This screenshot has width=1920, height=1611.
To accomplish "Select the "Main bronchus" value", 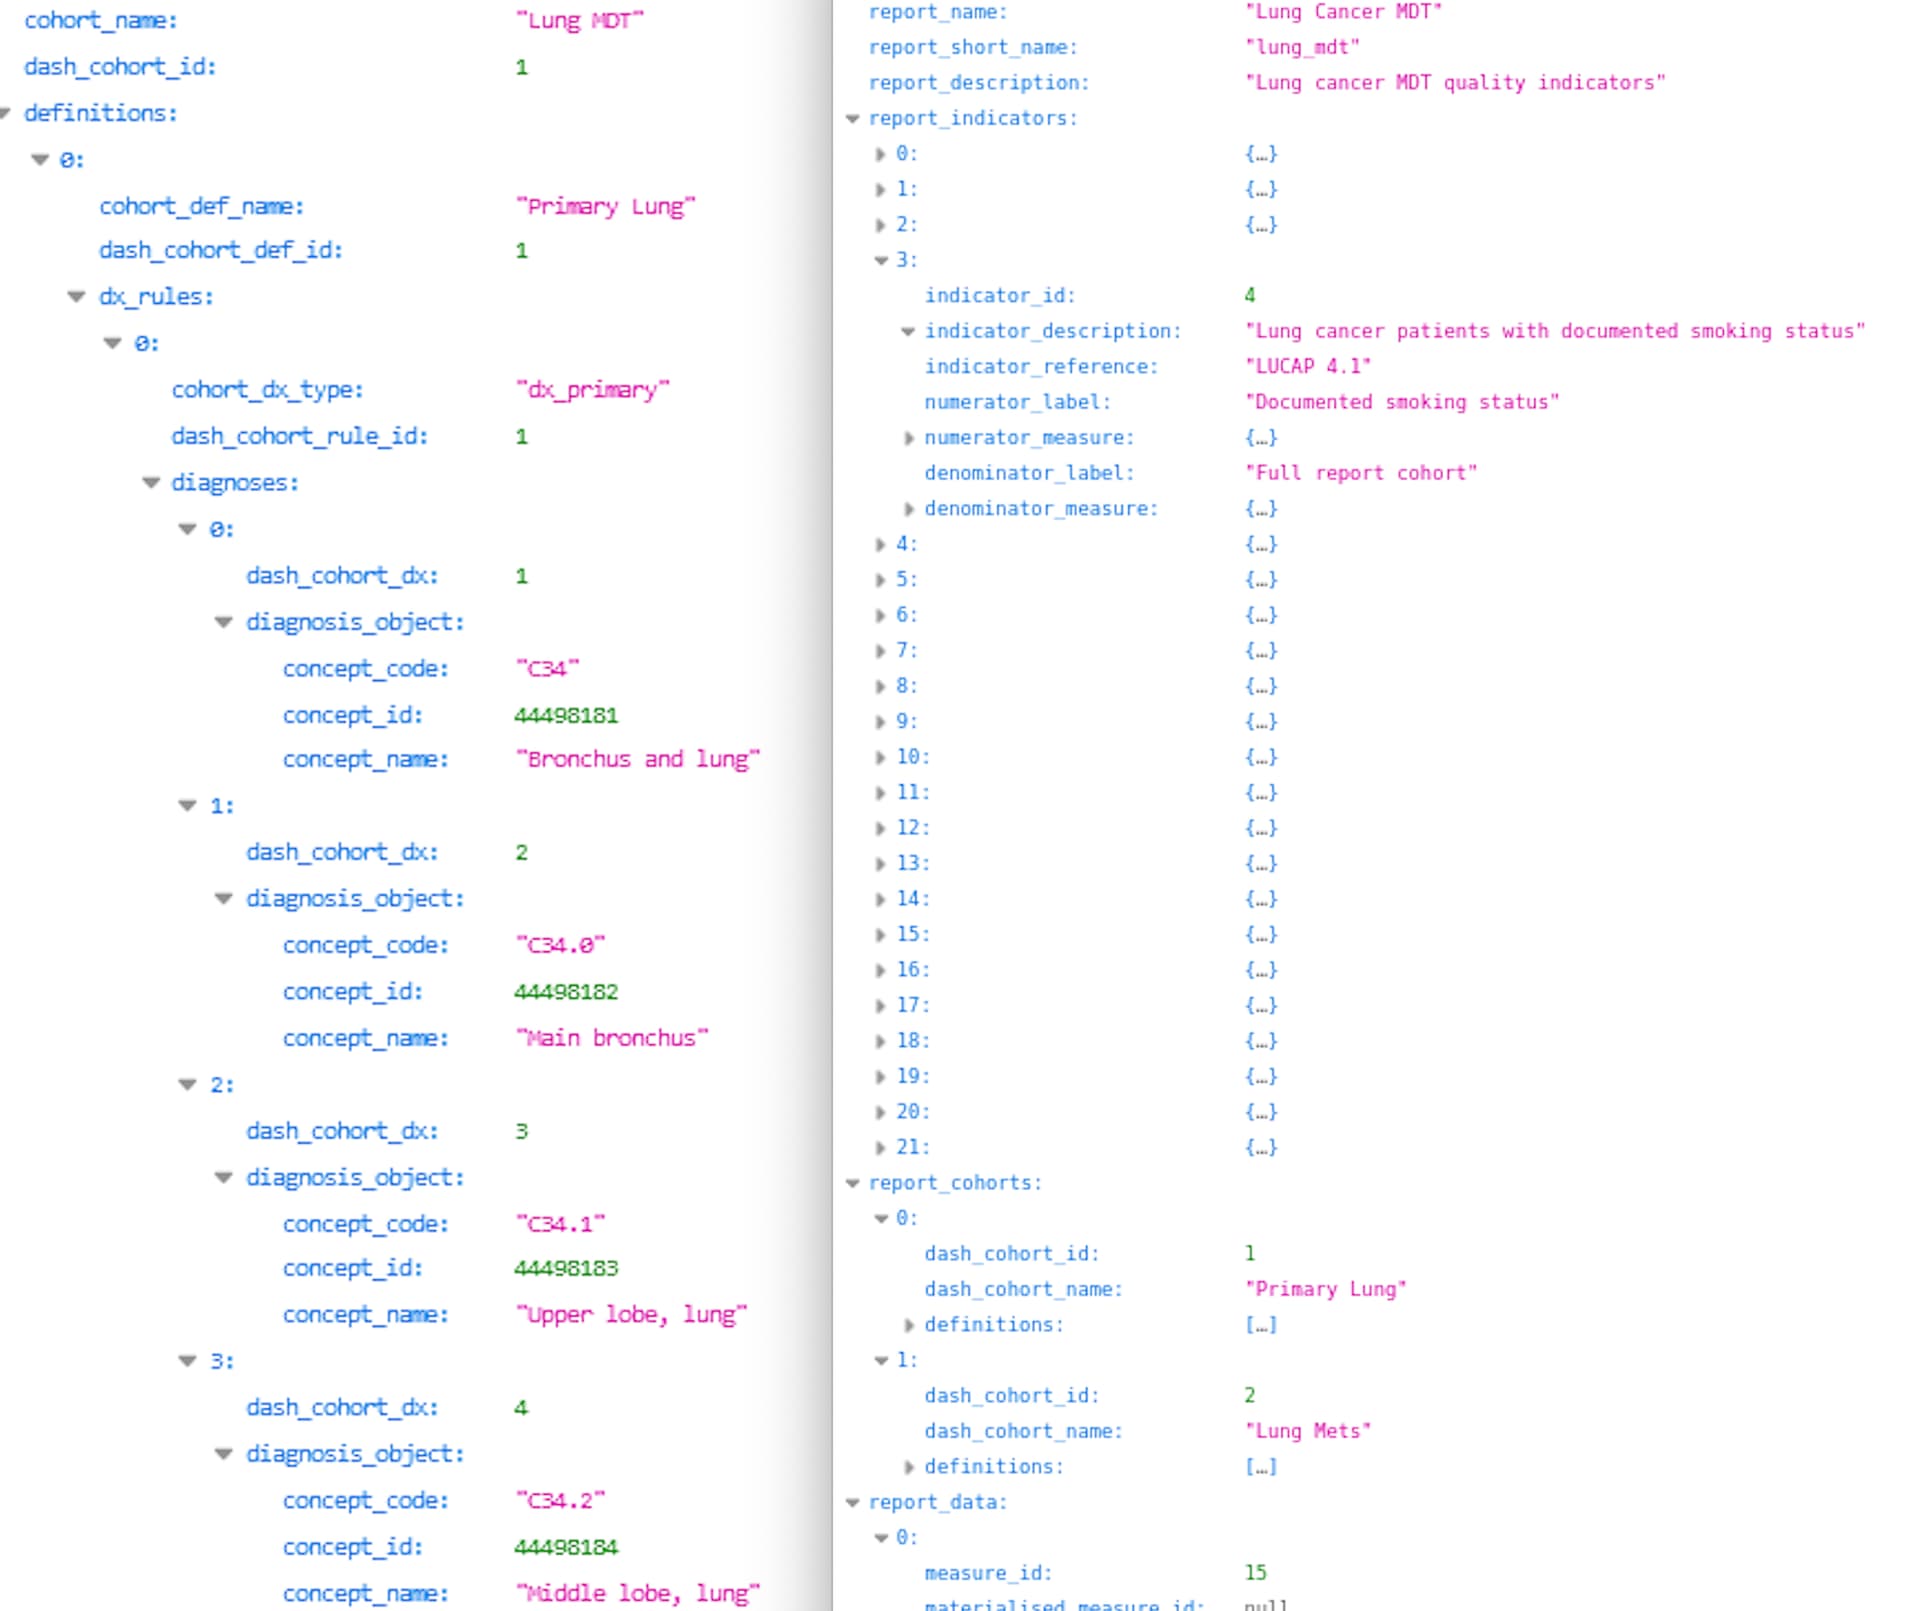I will [x=612, y=1038].
